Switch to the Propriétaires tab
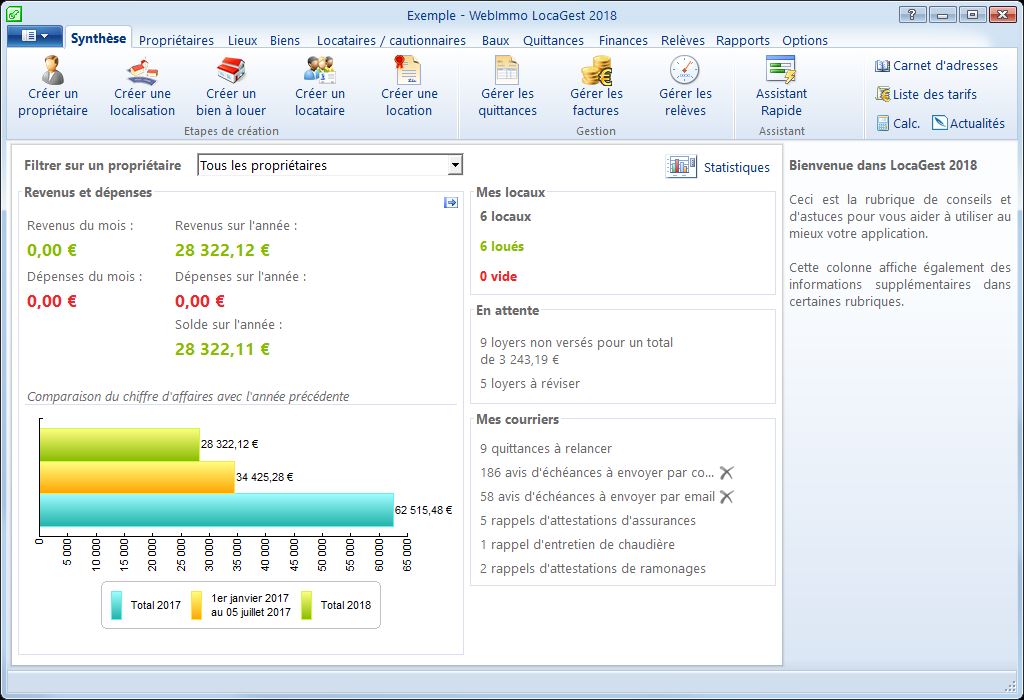The width and height of the screenshot is (1024, 700). click(176, 41)
